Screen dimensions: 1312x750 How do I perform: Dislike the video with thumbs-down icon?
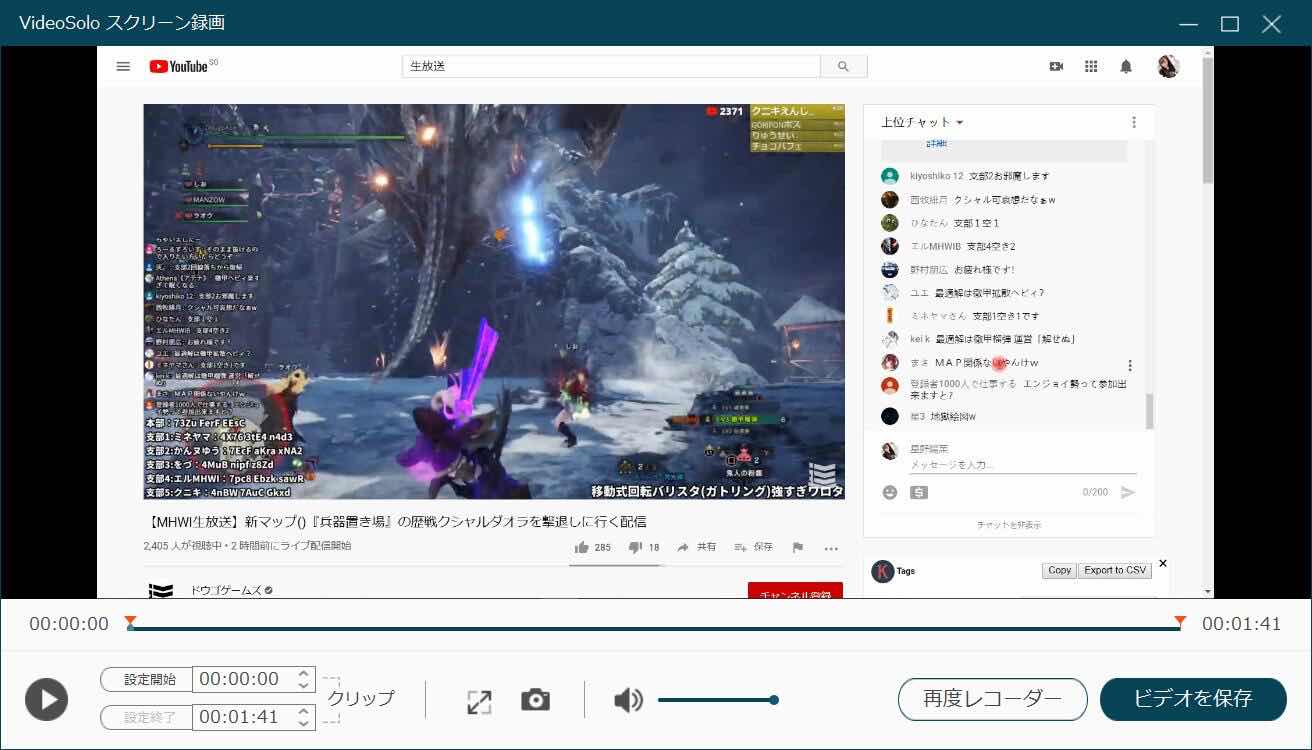(634, 547)
